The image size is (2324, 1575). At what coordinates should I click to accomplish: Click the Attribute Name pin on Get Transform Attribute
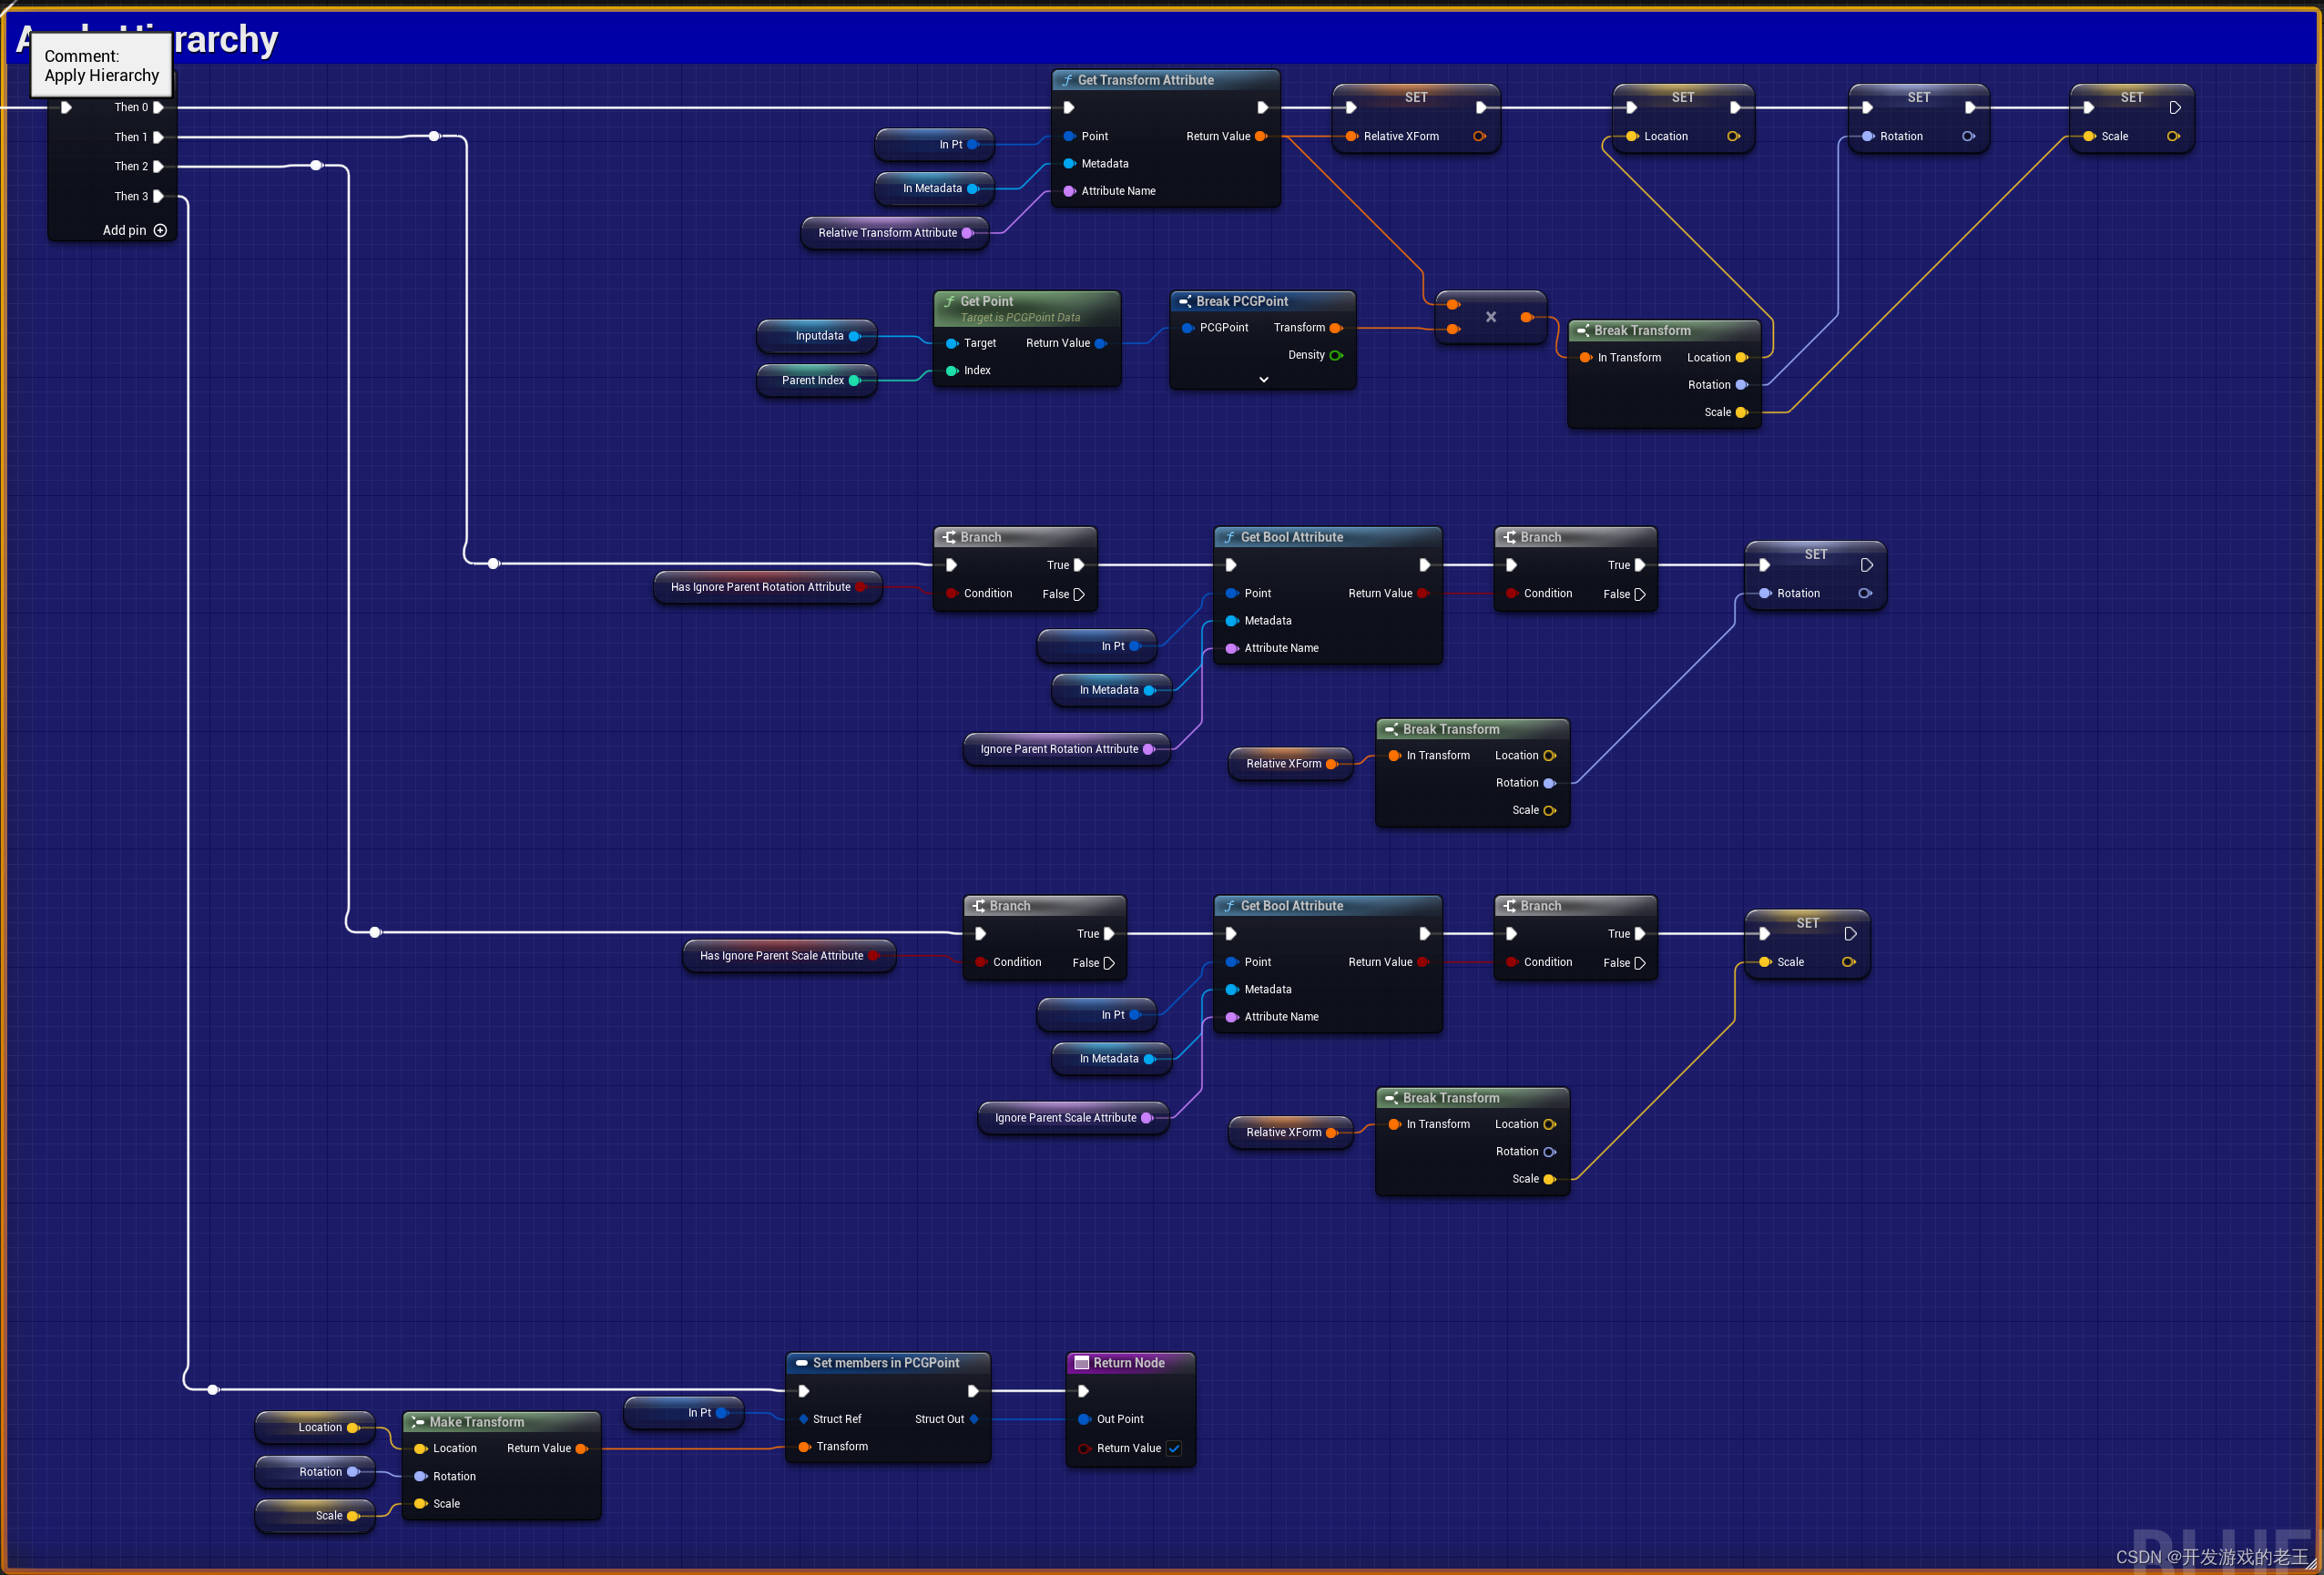(1069, 191)
